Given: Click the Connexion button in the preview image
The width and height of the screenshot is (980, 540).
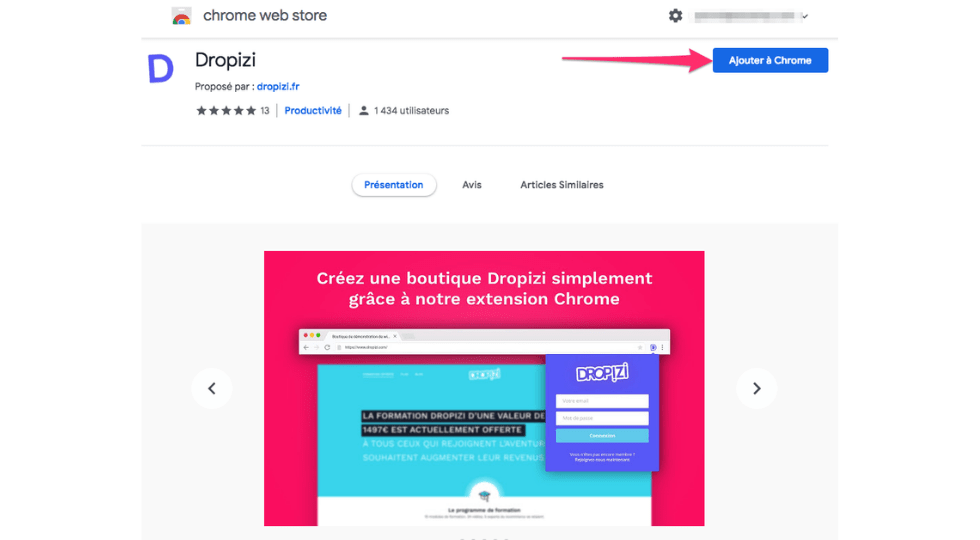Looking at the screenshot, I should 602,436.
